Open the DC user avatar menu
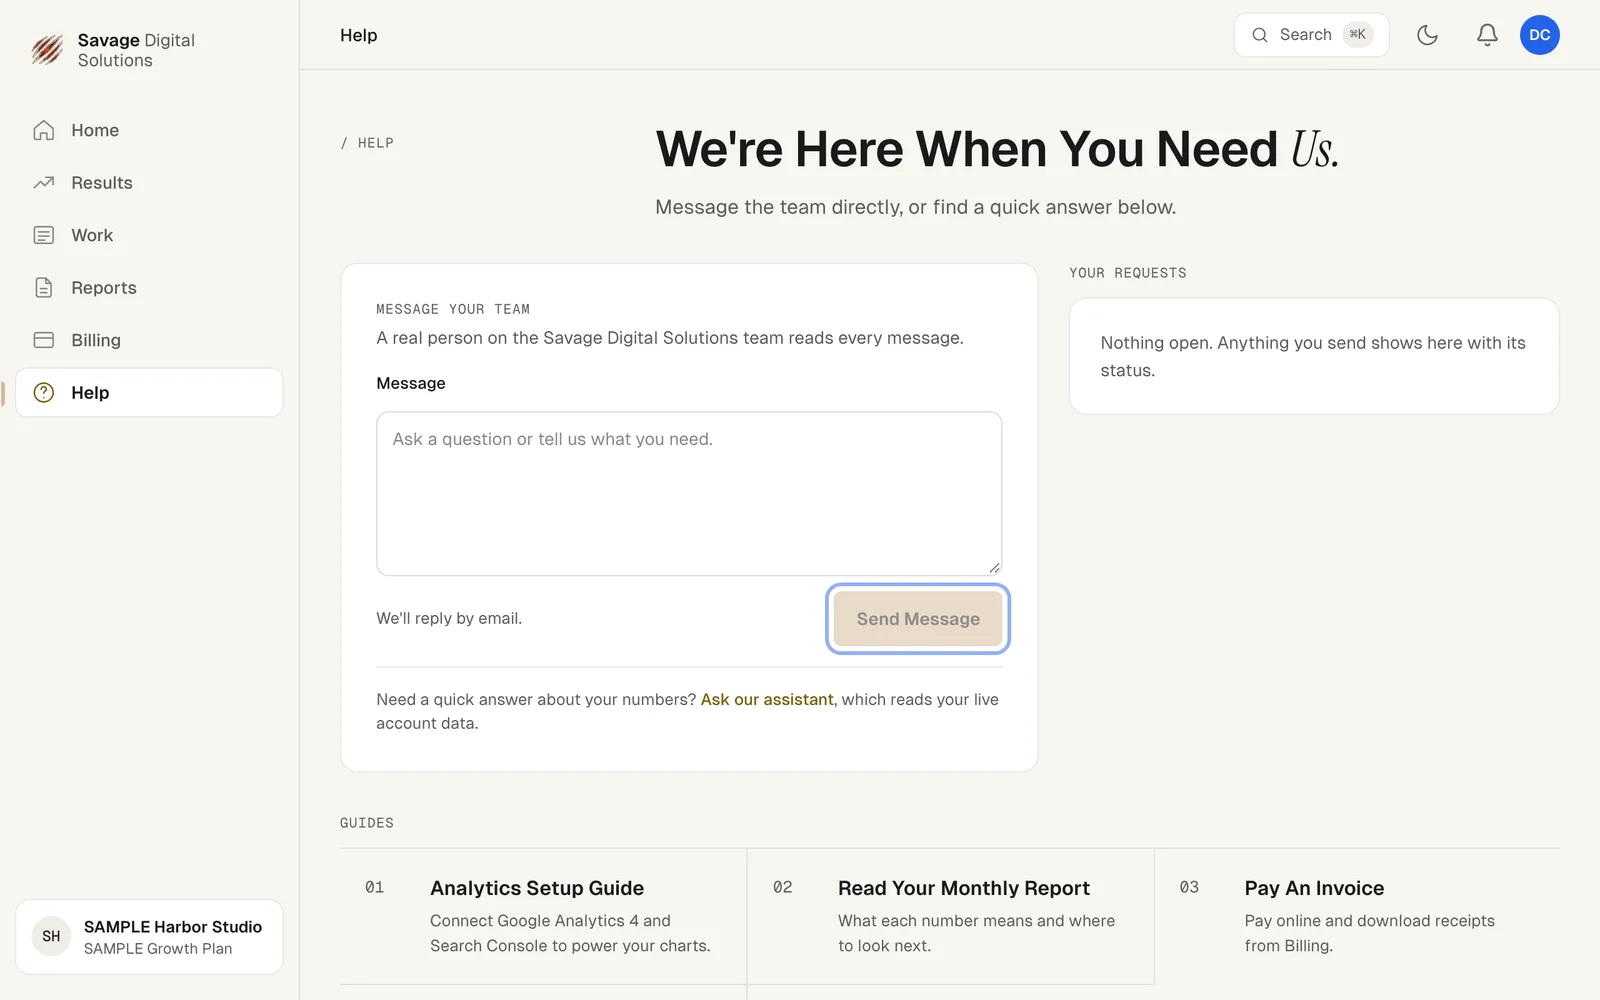Viewport: 1600px width, 1000px height. [1539, 35]
